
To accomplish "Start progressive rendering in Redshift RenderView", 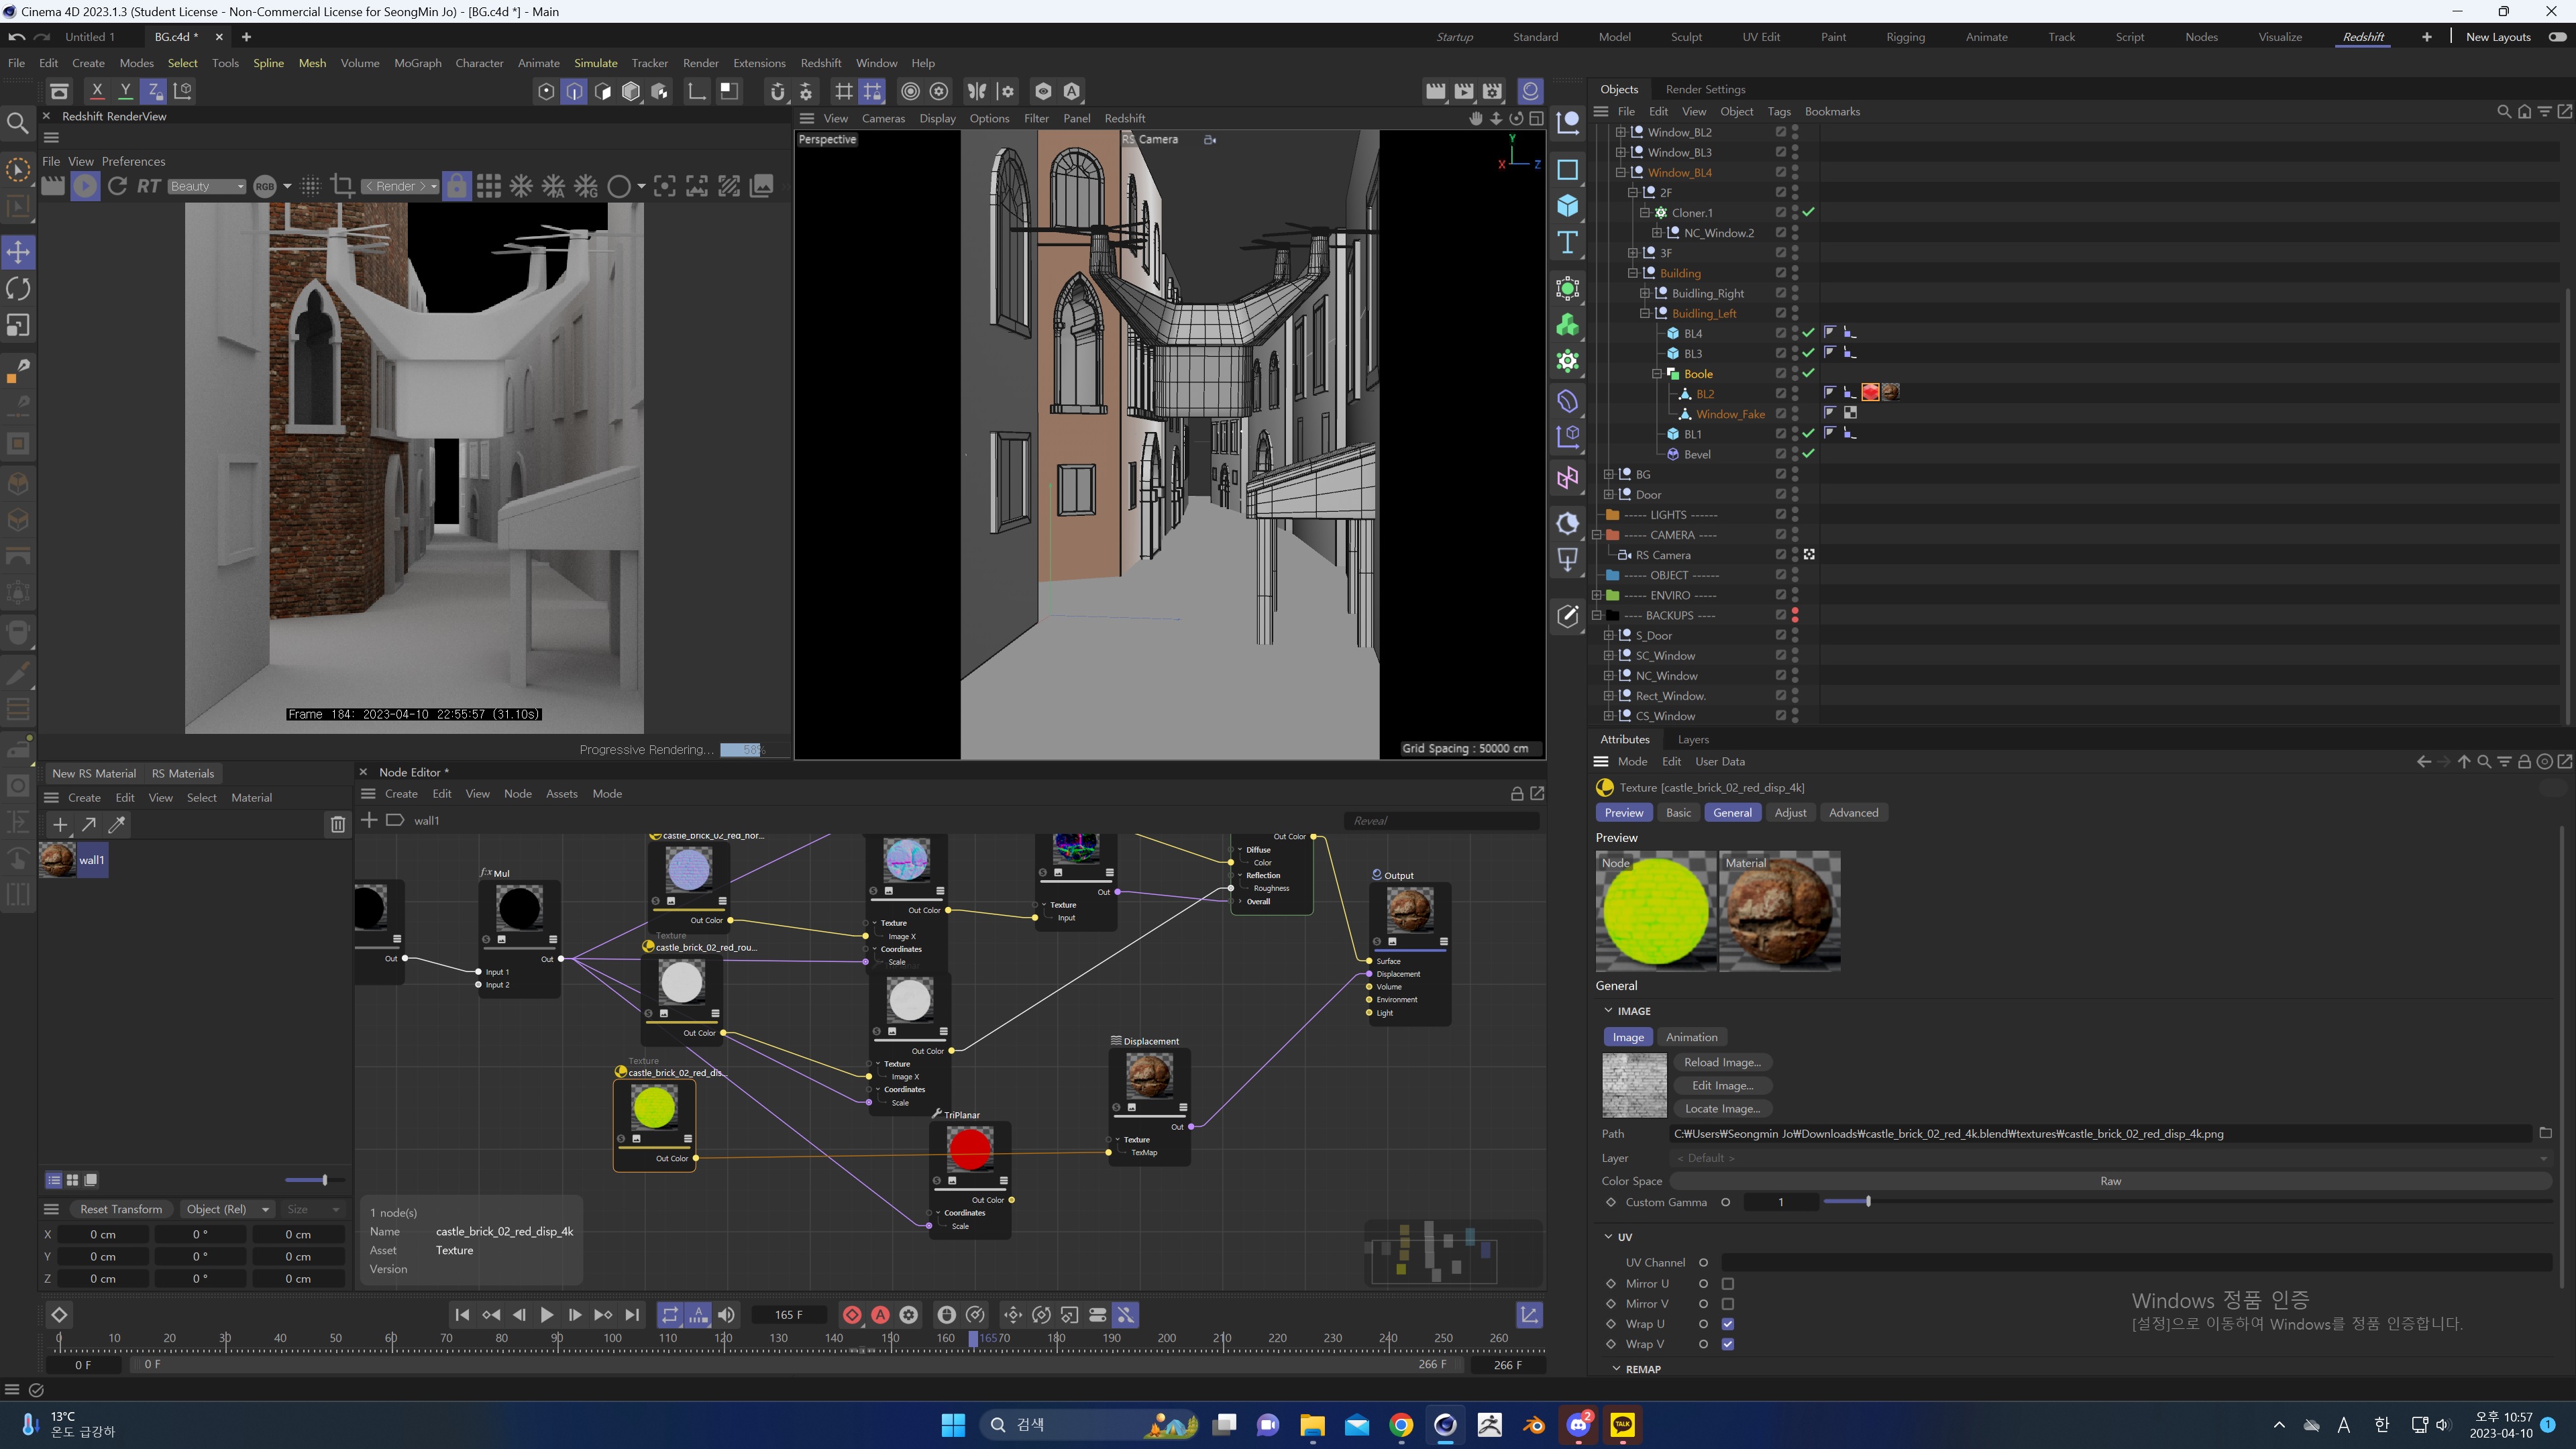I will click(x=86, y=186).
